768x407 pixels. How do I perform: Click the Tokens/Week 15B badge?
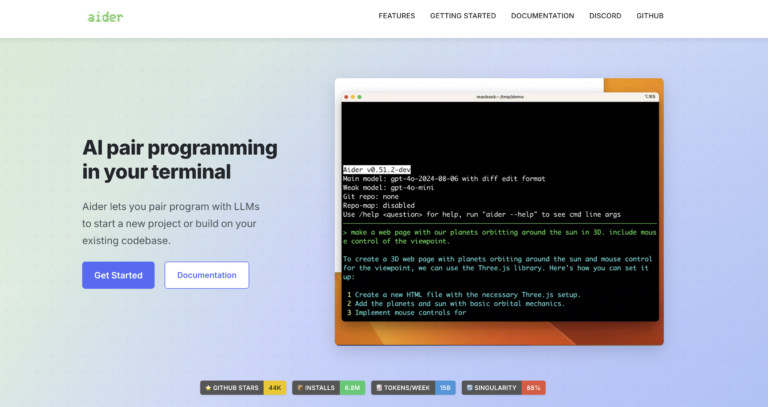click(x=413, y=388)
